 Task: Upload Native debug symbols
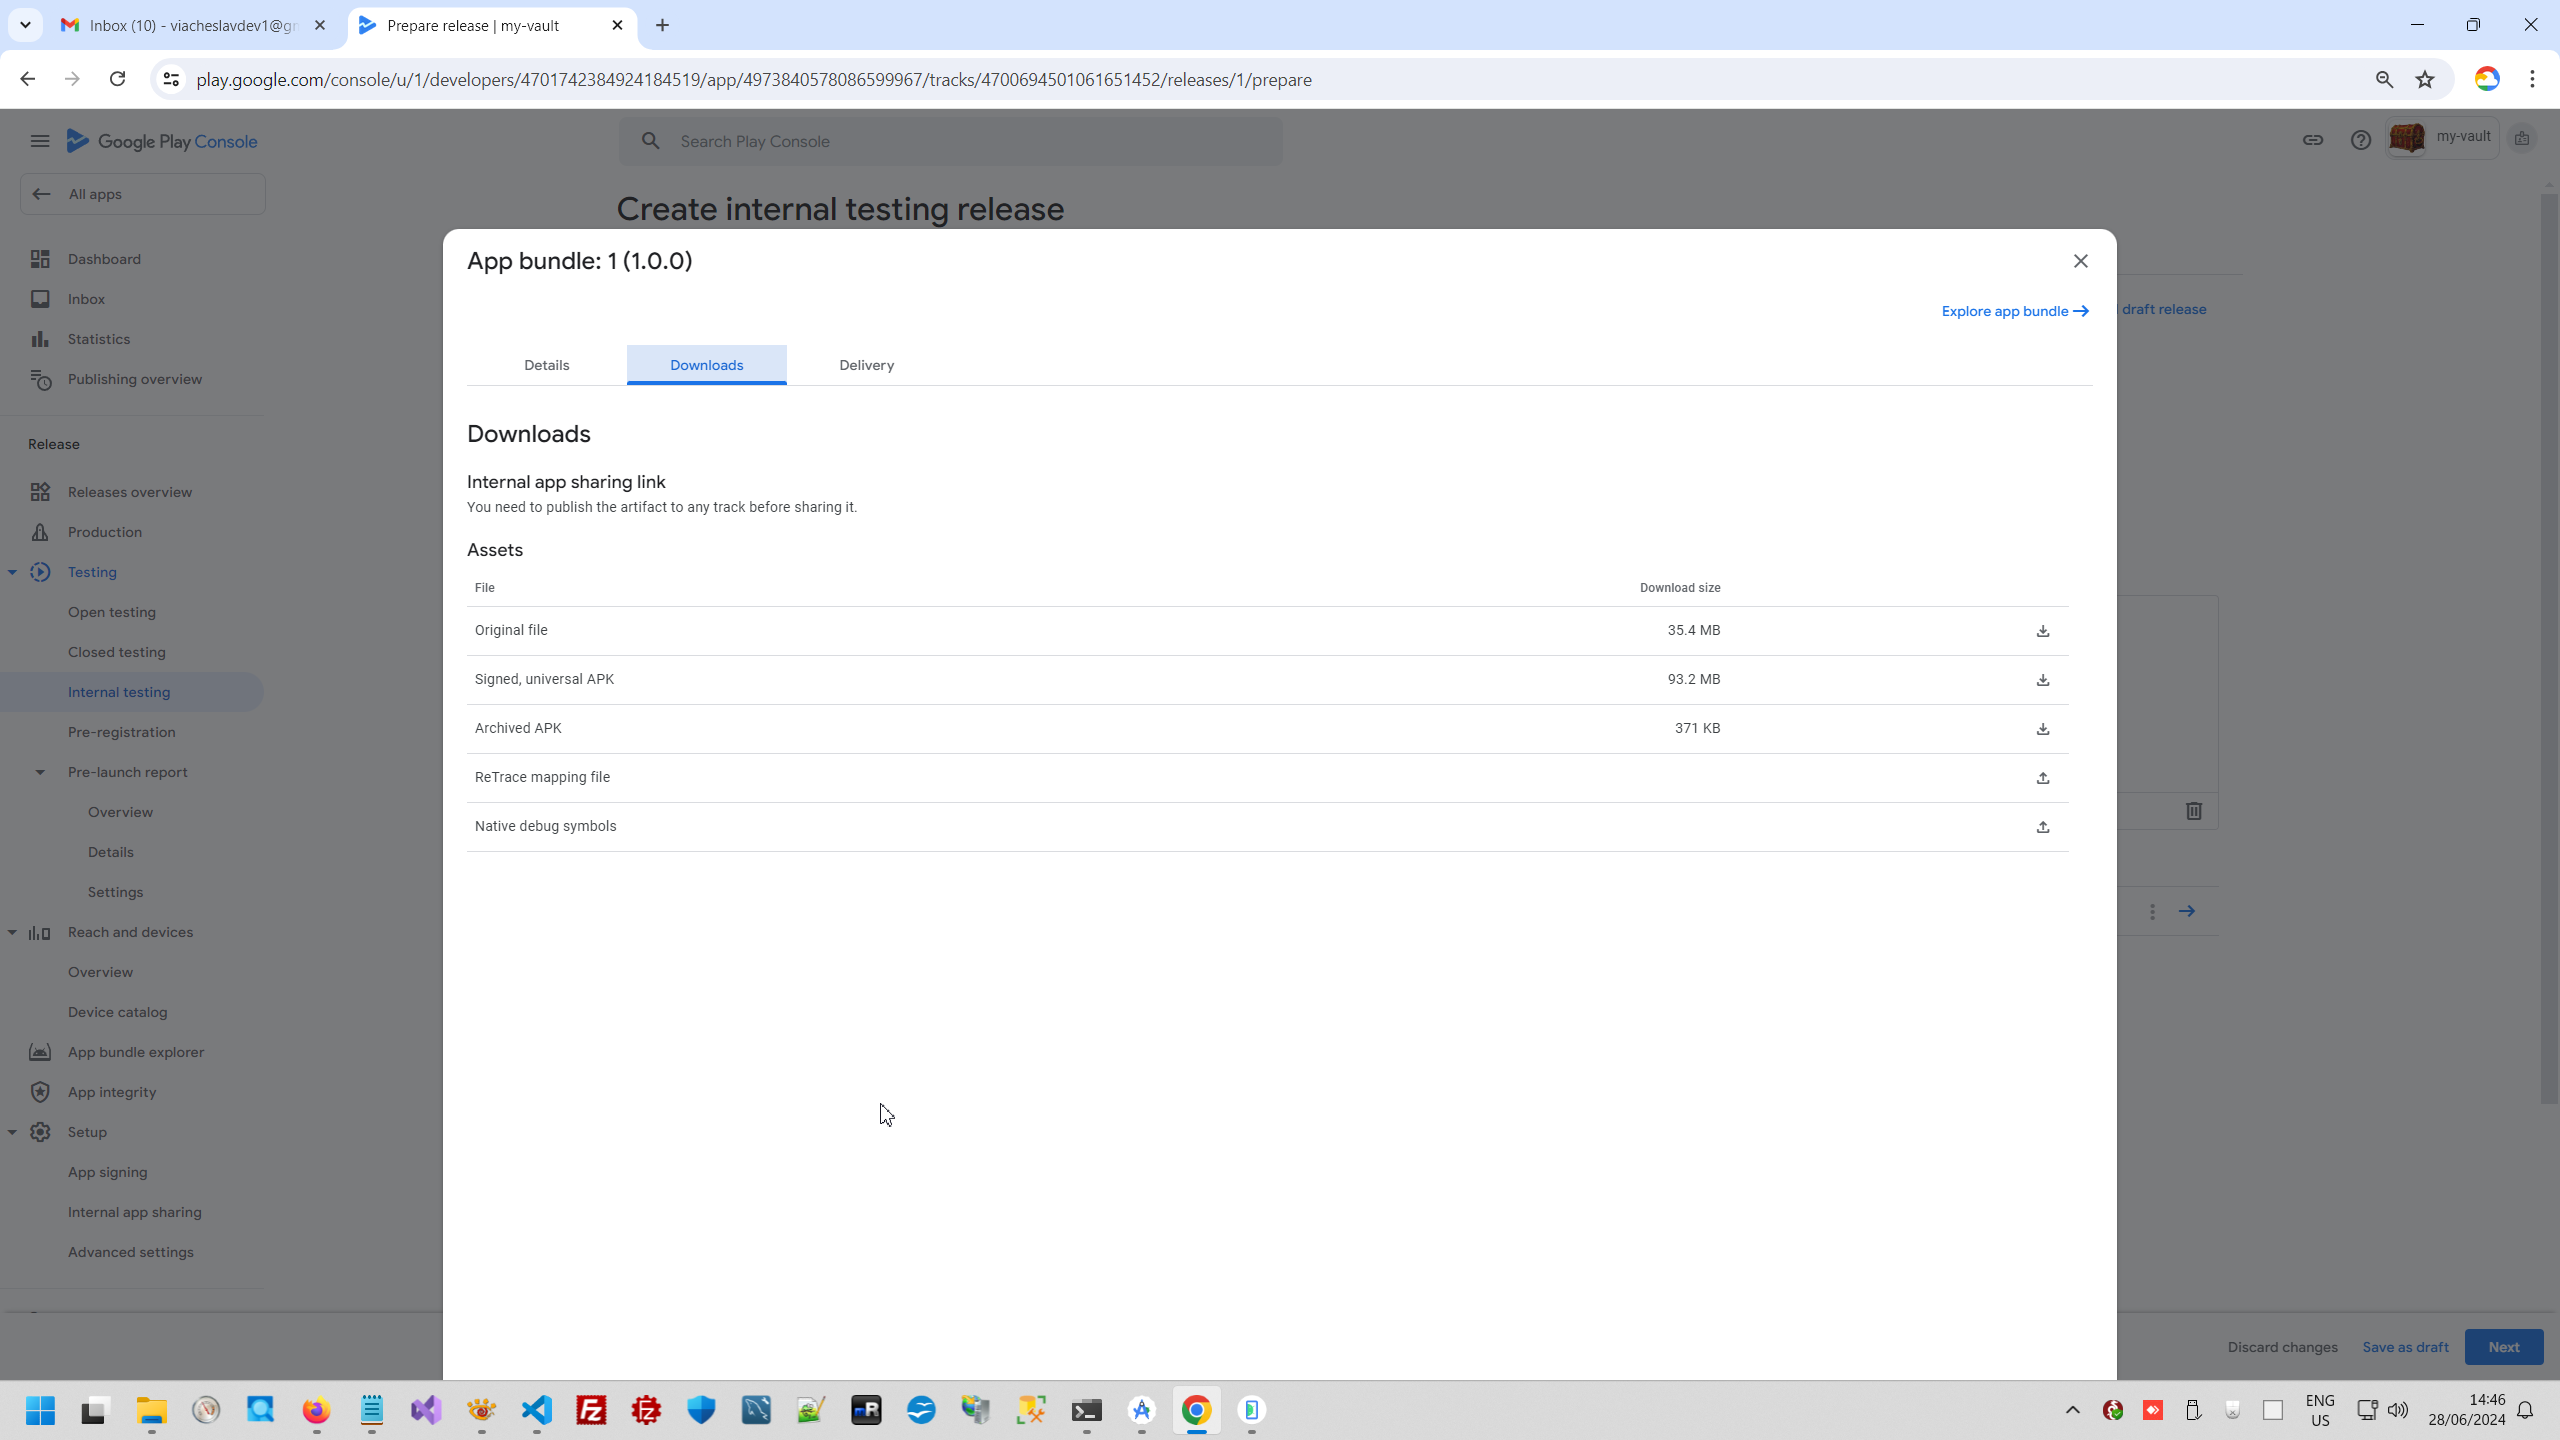point(2042,827)
